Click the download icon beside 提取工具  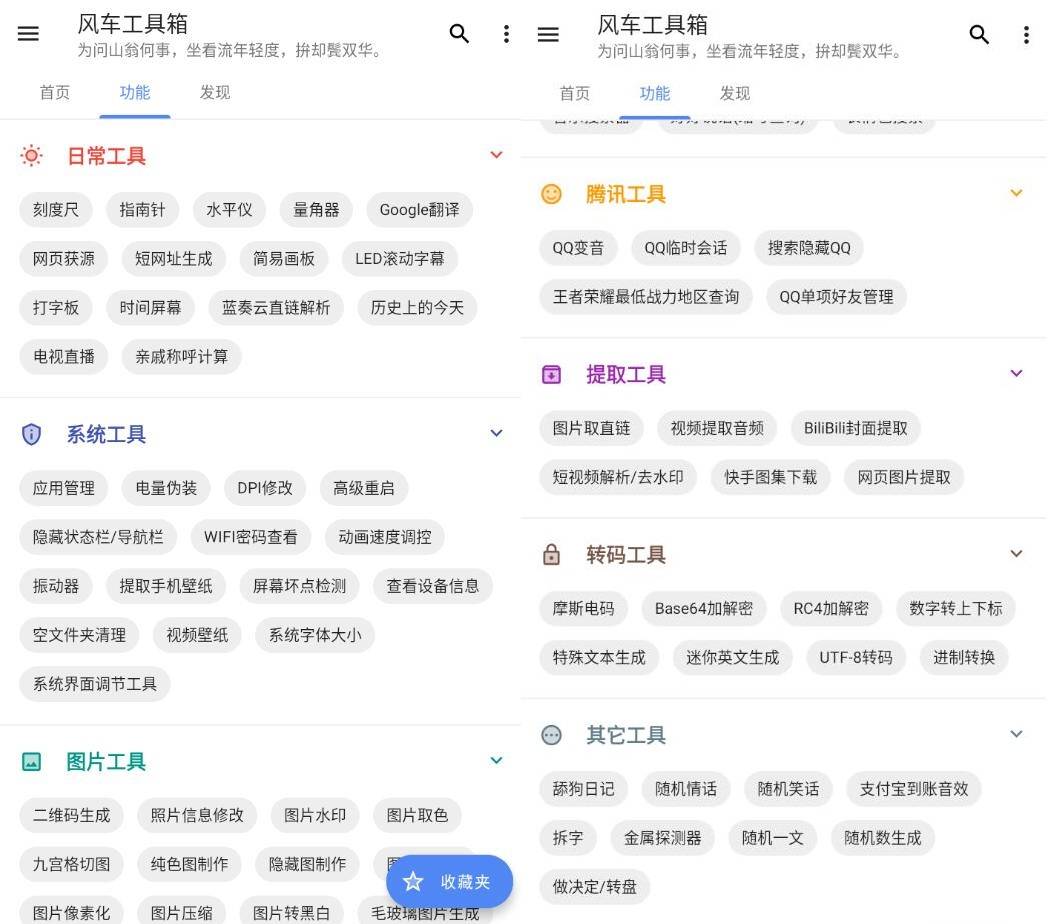(550, 373)
